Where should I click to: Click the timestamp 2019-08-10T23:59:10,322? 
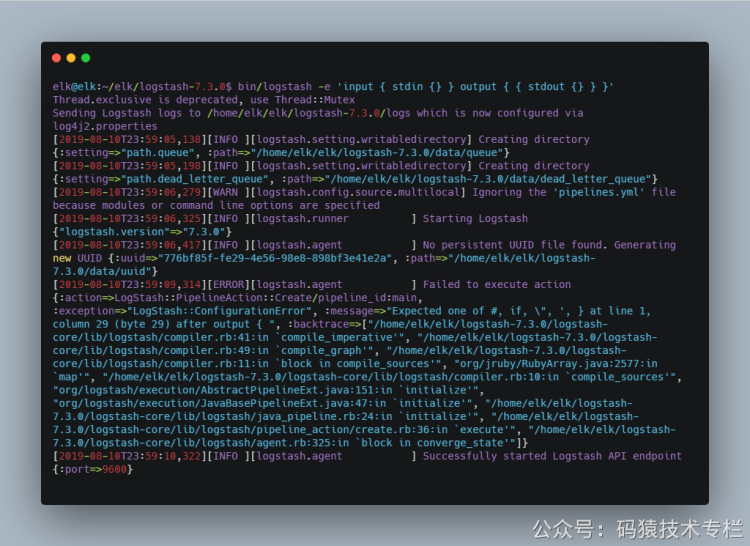[130, 457]
